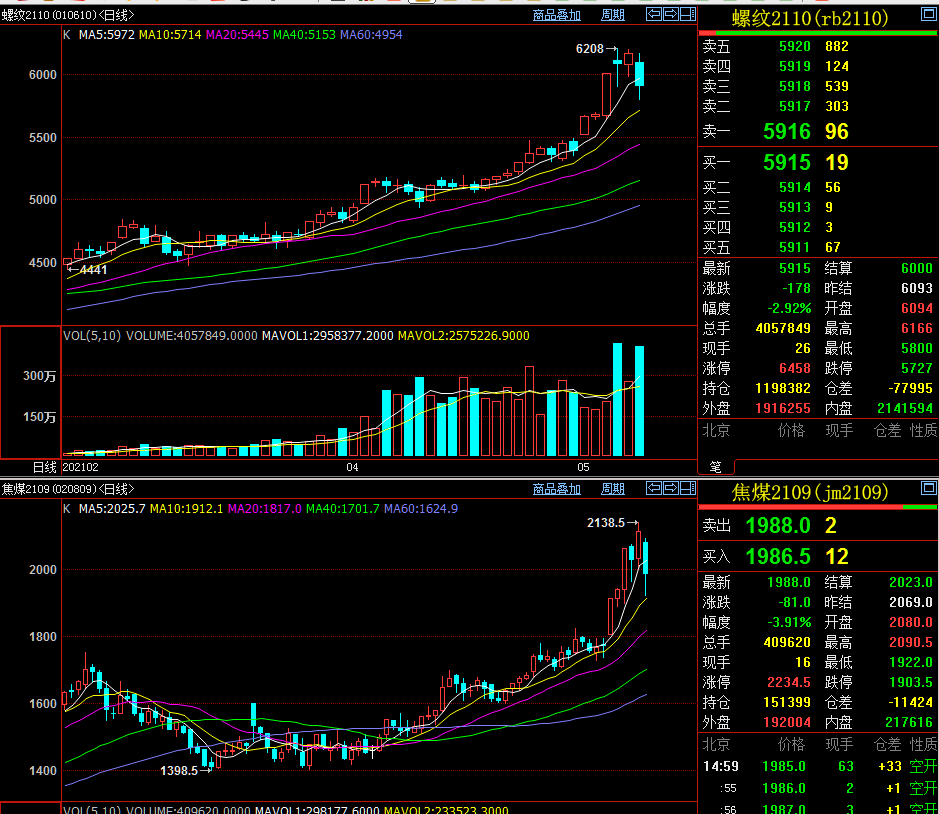This screenshot has width=939, height=814.
Task: Click the right arrow icon in coking coal chart header
Action: [671, 488]
